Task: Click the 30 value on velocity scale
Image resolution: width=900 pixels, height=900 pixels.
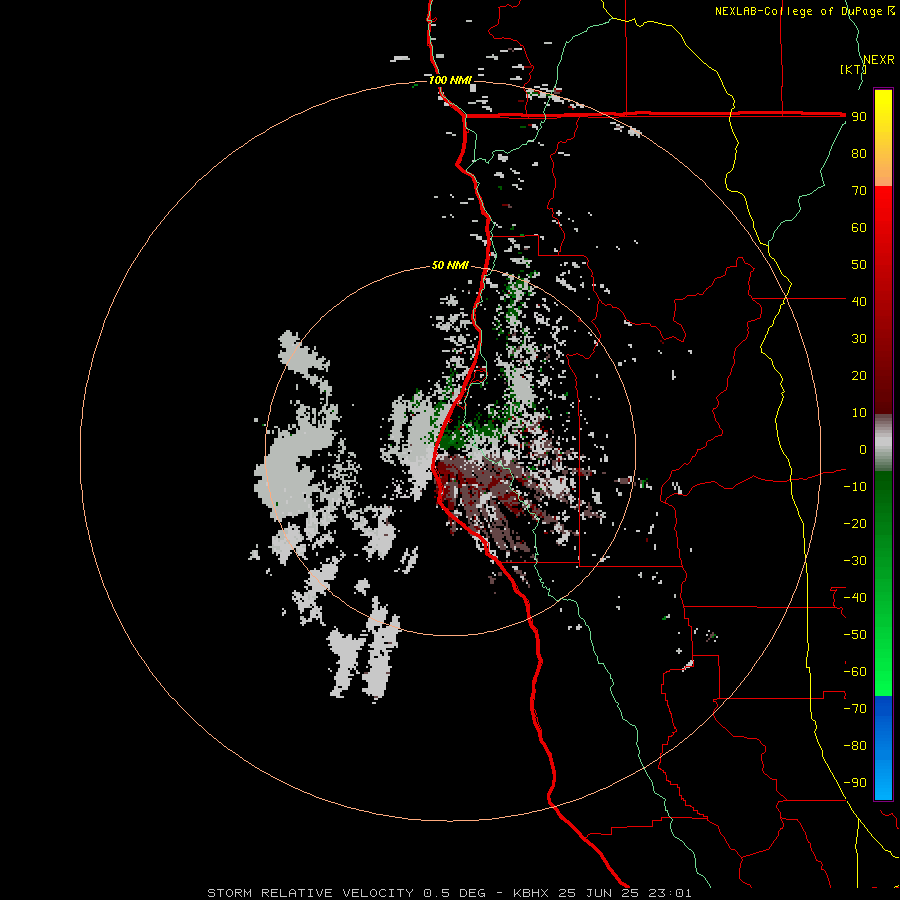Action: [859, 339]
